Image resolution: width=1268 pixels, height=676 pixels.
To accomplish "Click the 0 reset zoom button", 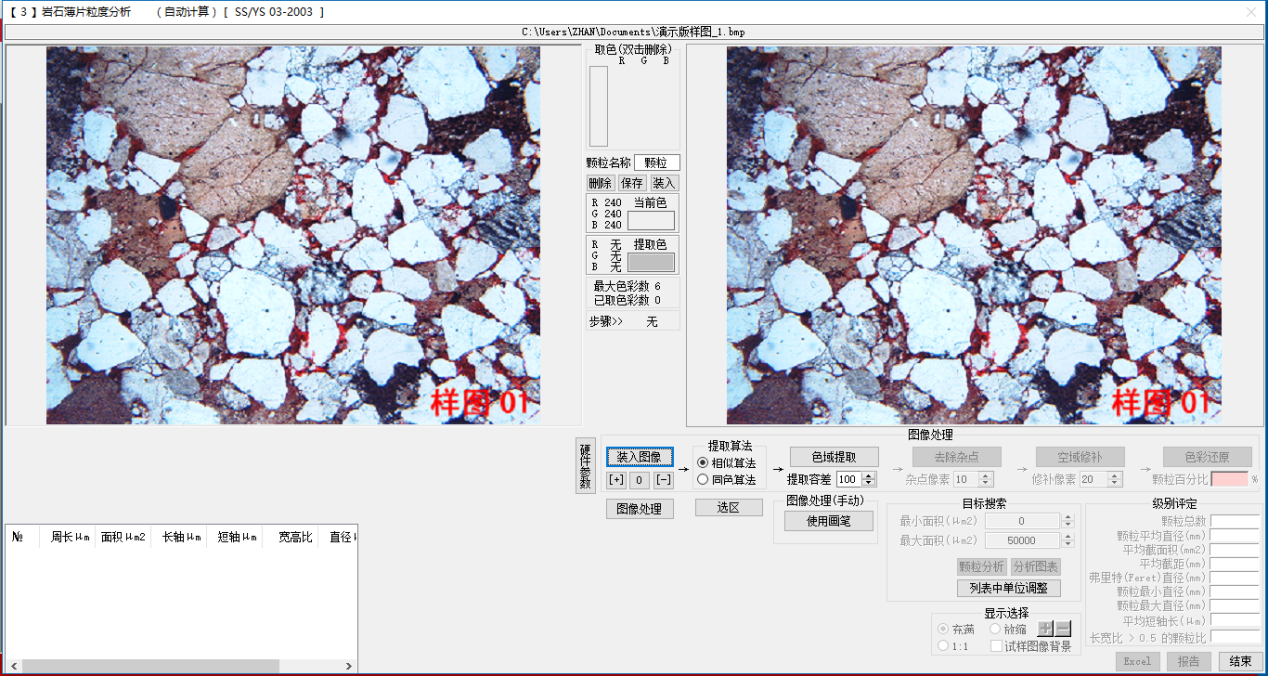I will coord(640,480).
